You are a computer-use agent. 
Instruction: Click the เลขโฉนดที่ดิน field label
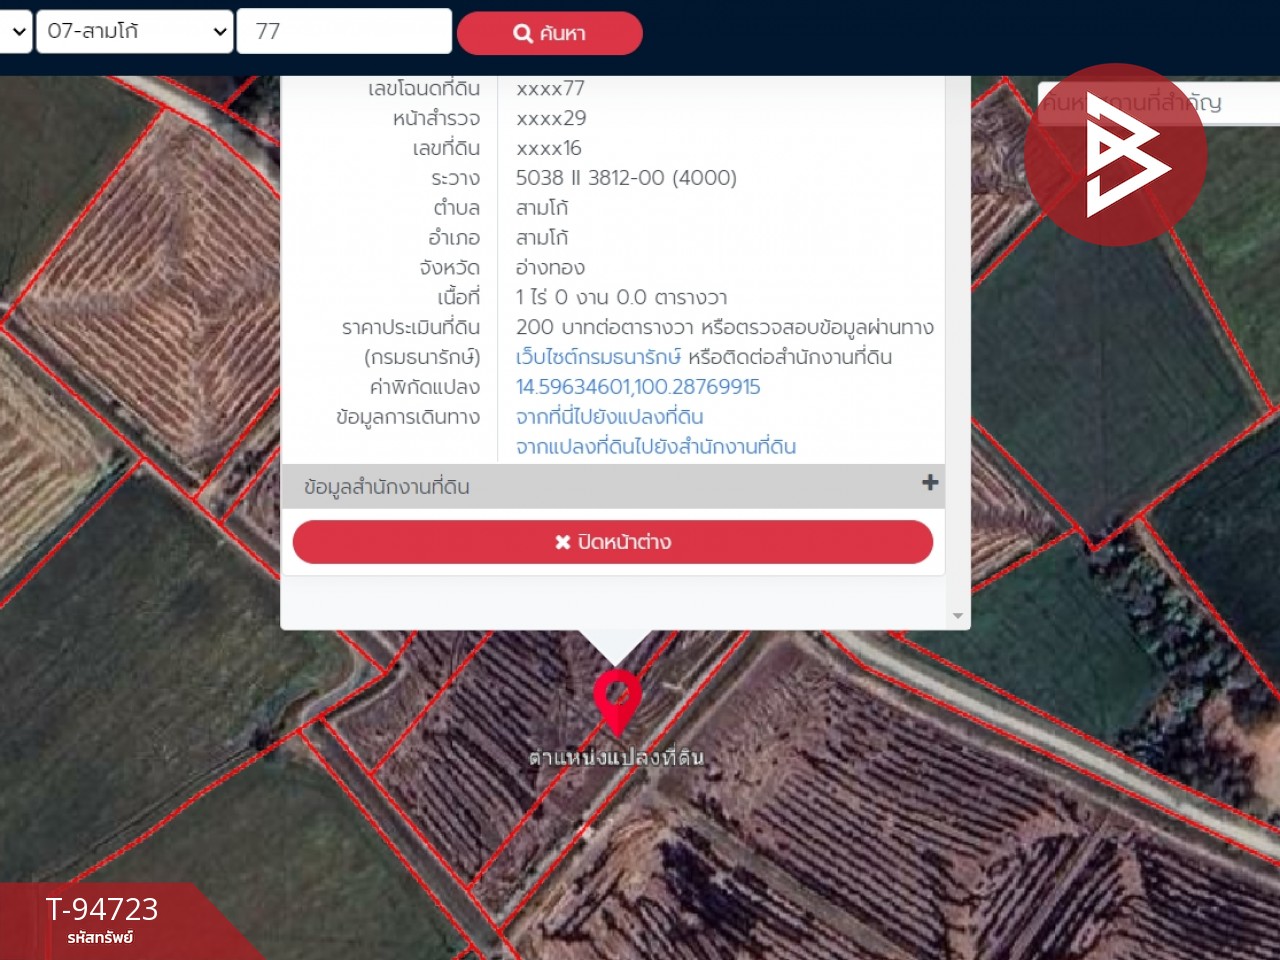click(x=424, y=89)
